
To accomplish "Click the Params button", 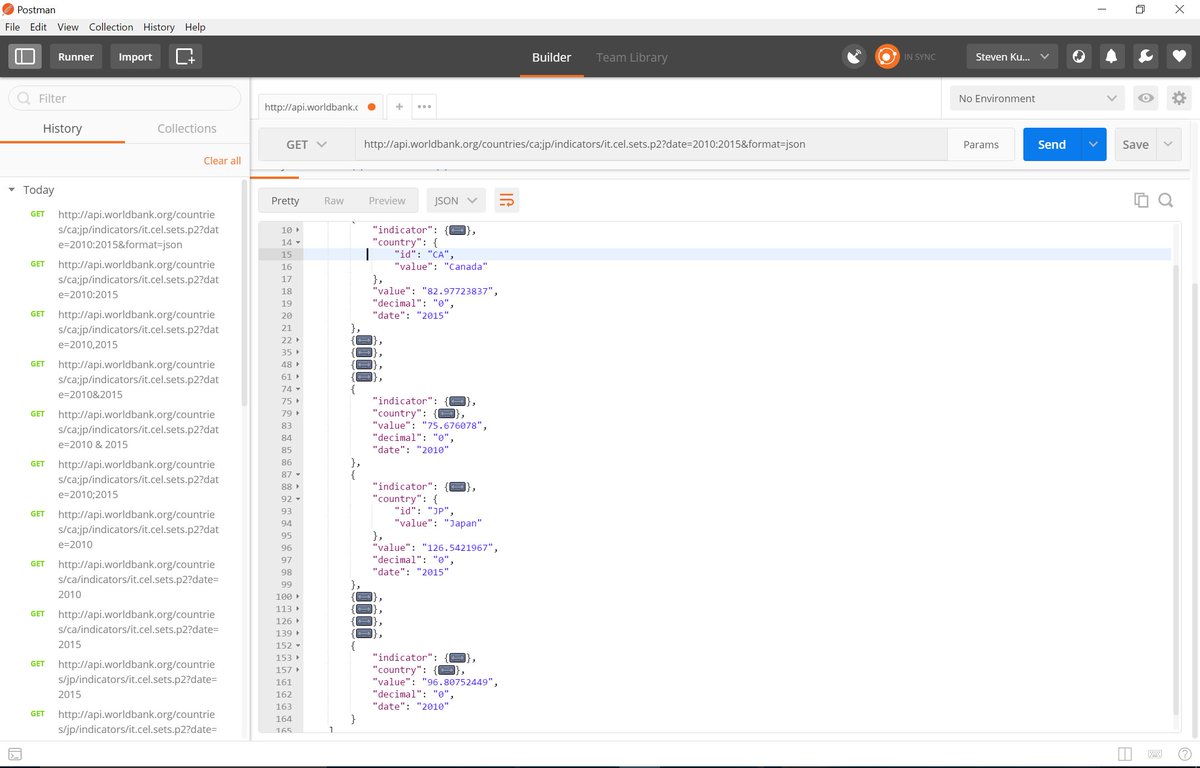I will tap(981, 144).
